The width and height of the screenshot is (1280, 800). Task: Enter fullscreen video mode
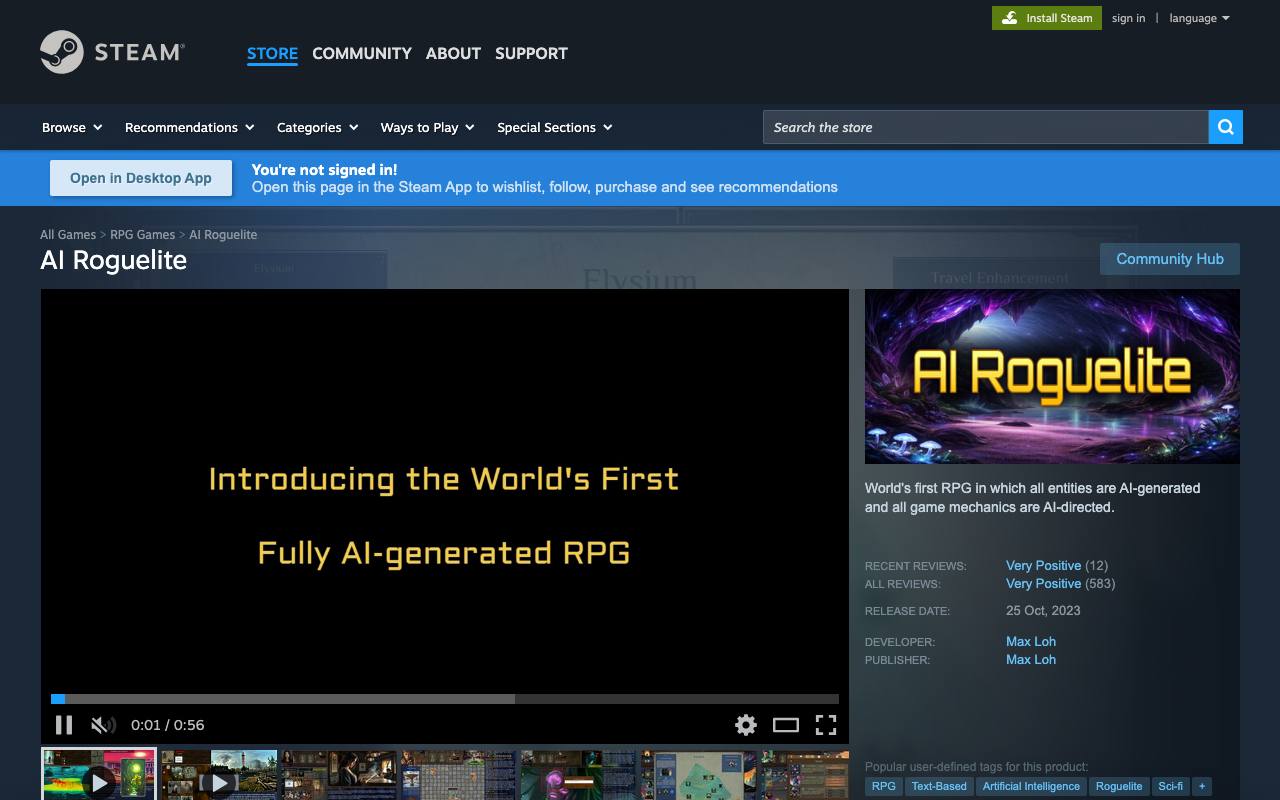pos(826,725)
